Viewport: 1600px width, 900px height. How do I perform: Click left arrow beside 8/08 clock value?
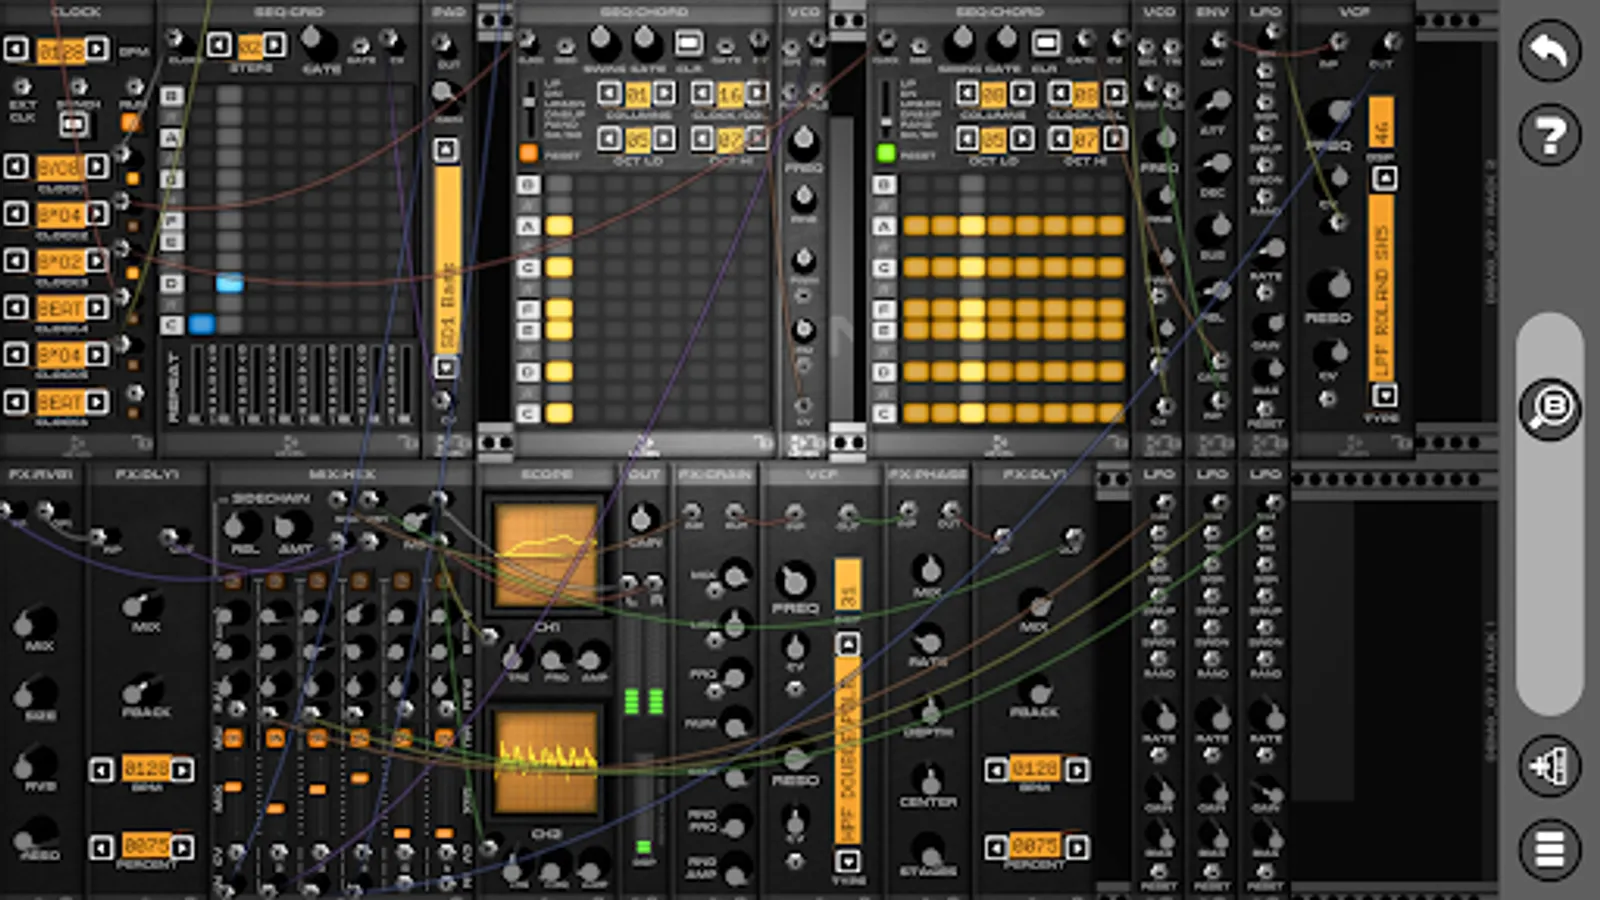[16, 165]
